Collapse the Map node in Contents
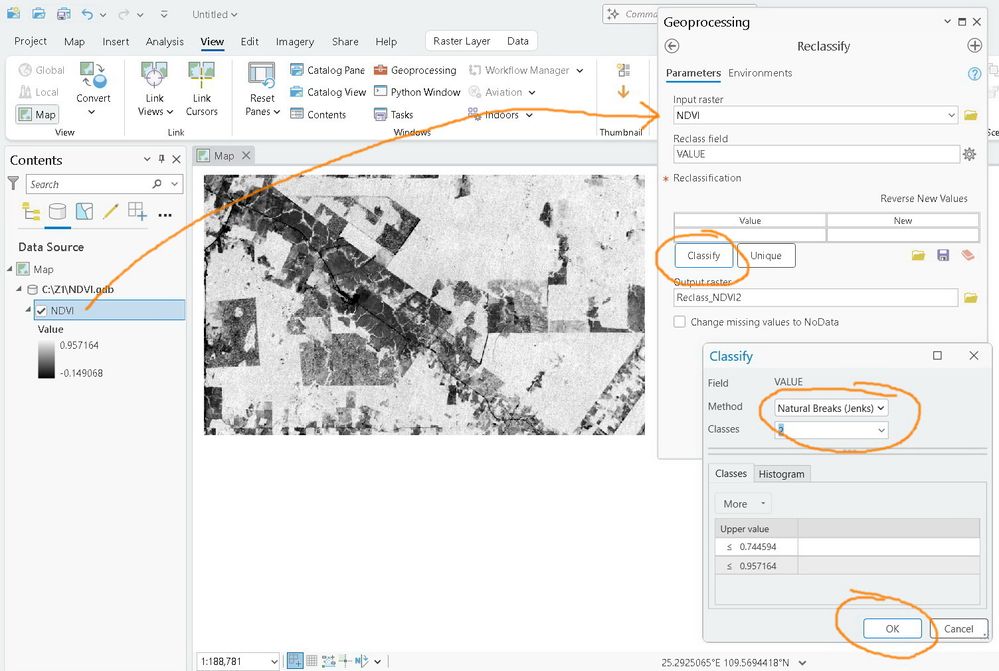Image resolution: width=999 pixels, height=671 pixels. pos(10,269)
